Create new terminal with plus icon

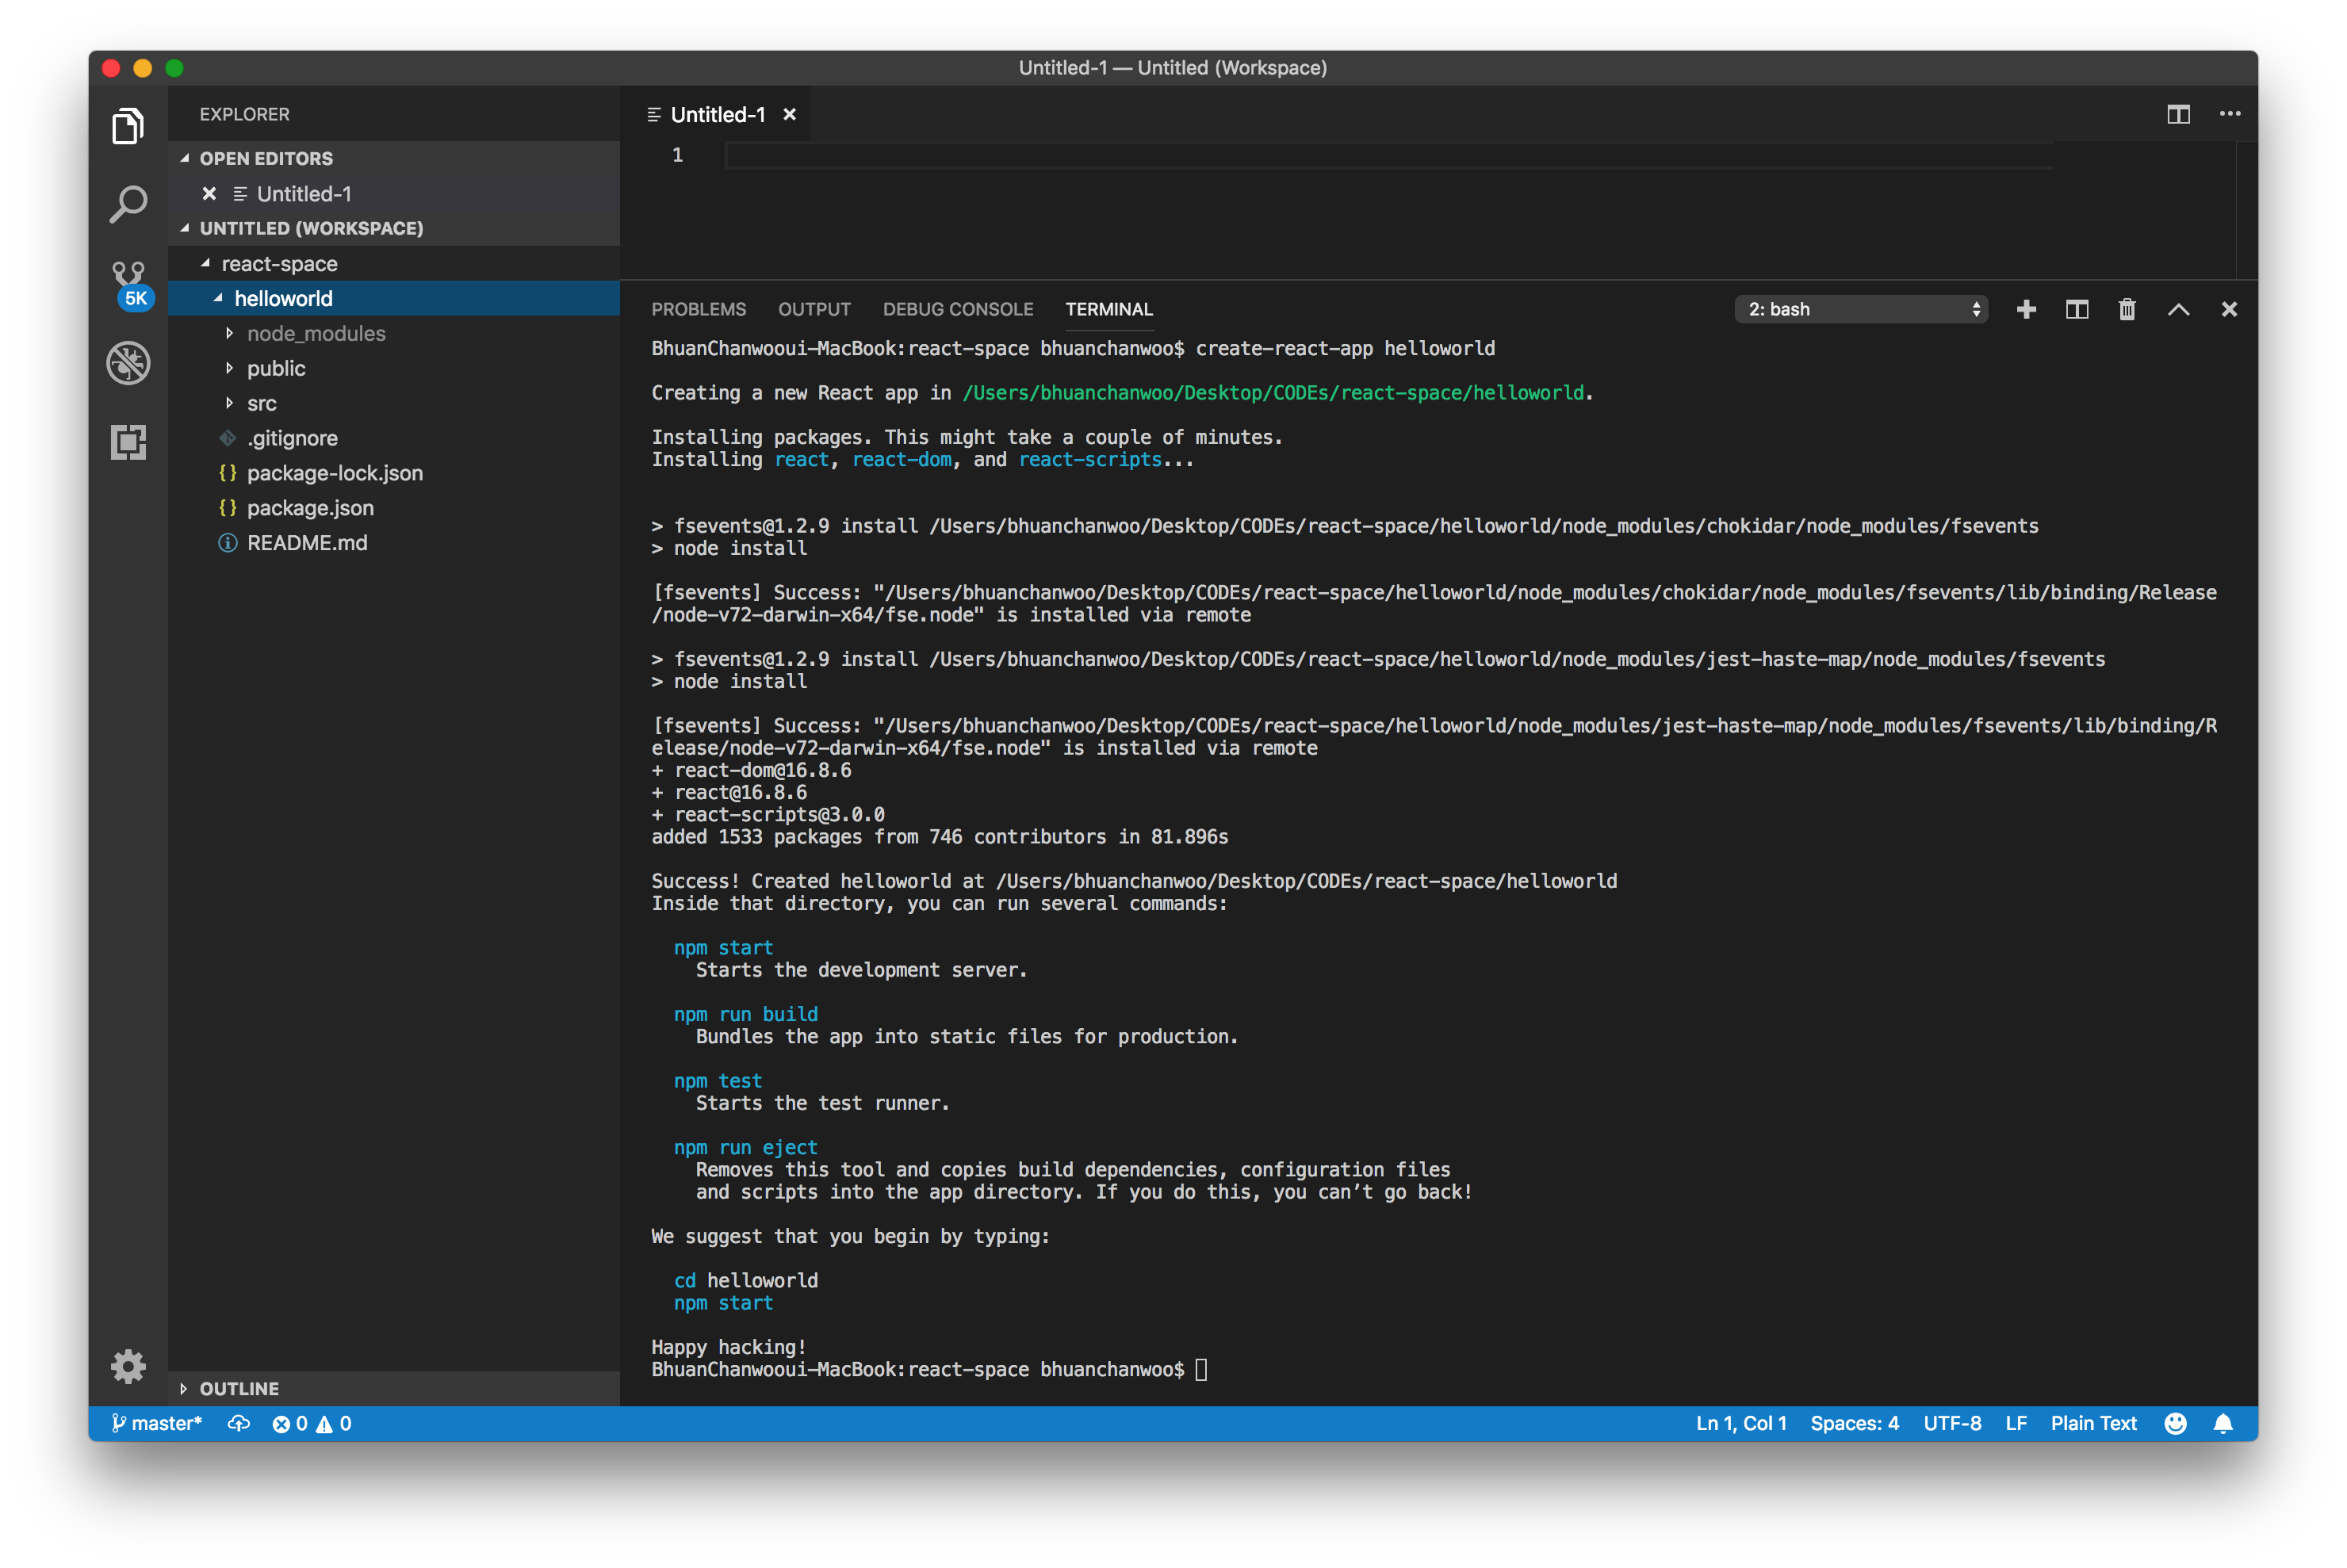click(2026, 310)
